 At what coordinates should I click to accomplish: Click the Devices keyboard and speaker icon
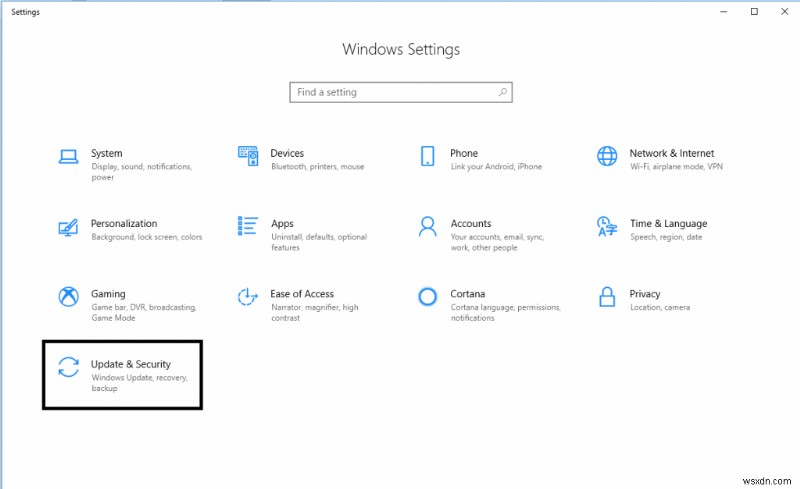[x=248, y=156]
